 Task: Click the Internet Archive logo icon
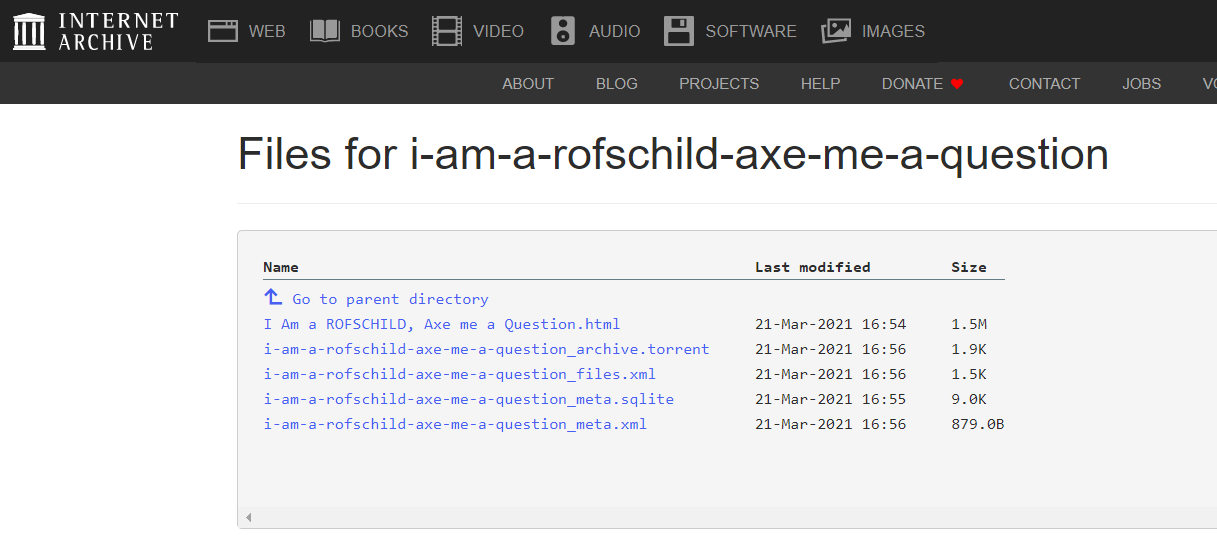click(x=29, y=31)
